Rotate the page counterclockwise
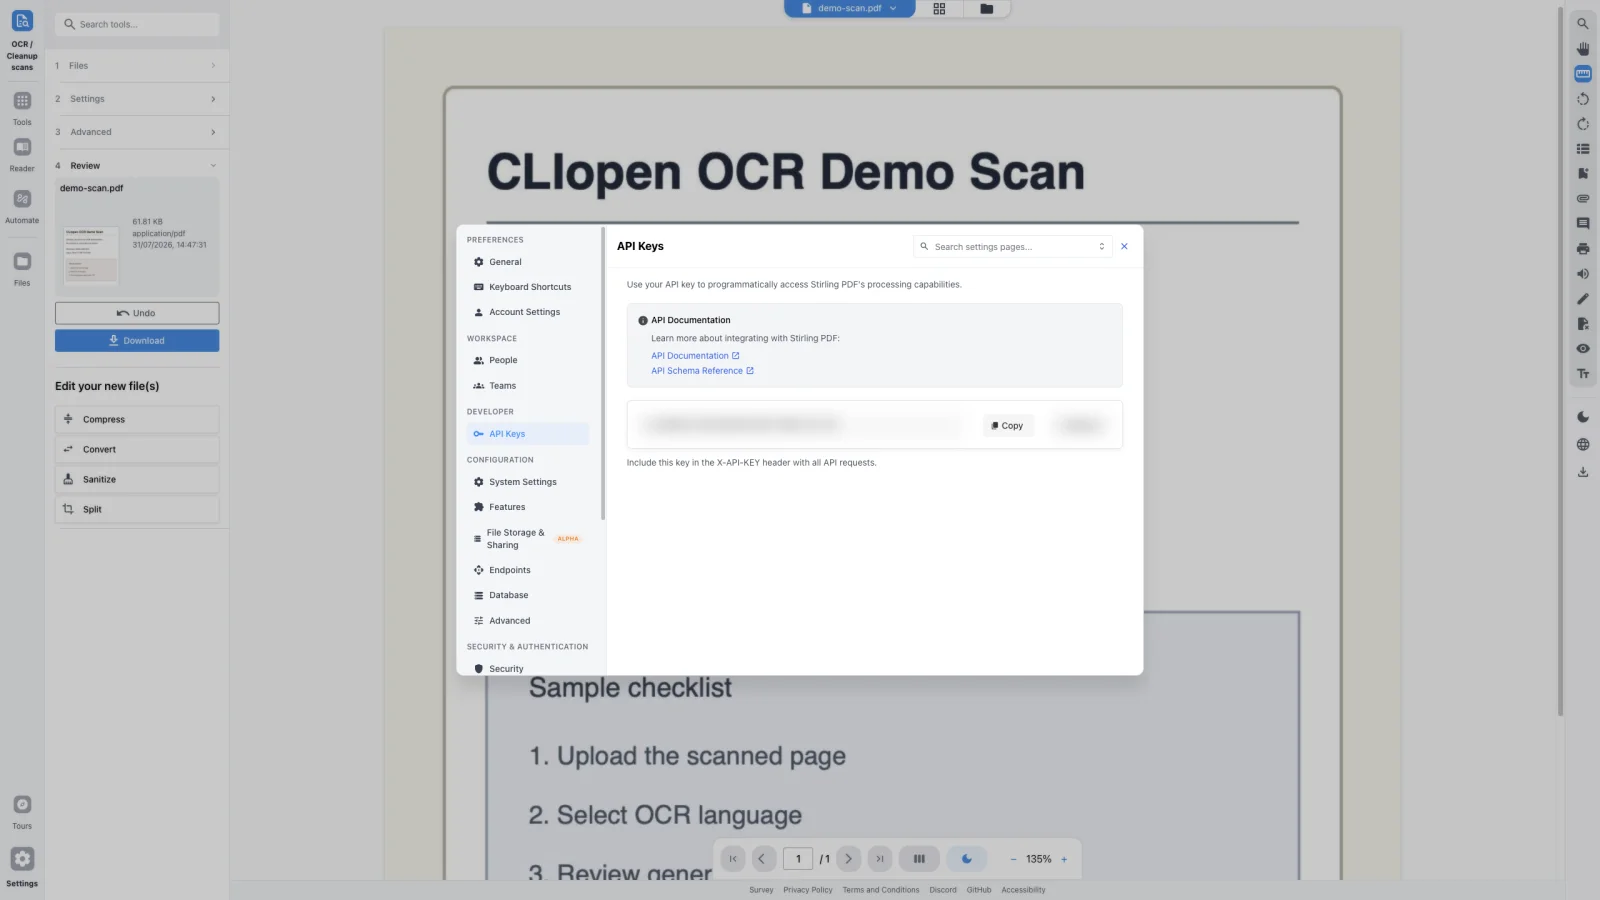This screenshot has height=900, width=1600. coord(1583,99)
